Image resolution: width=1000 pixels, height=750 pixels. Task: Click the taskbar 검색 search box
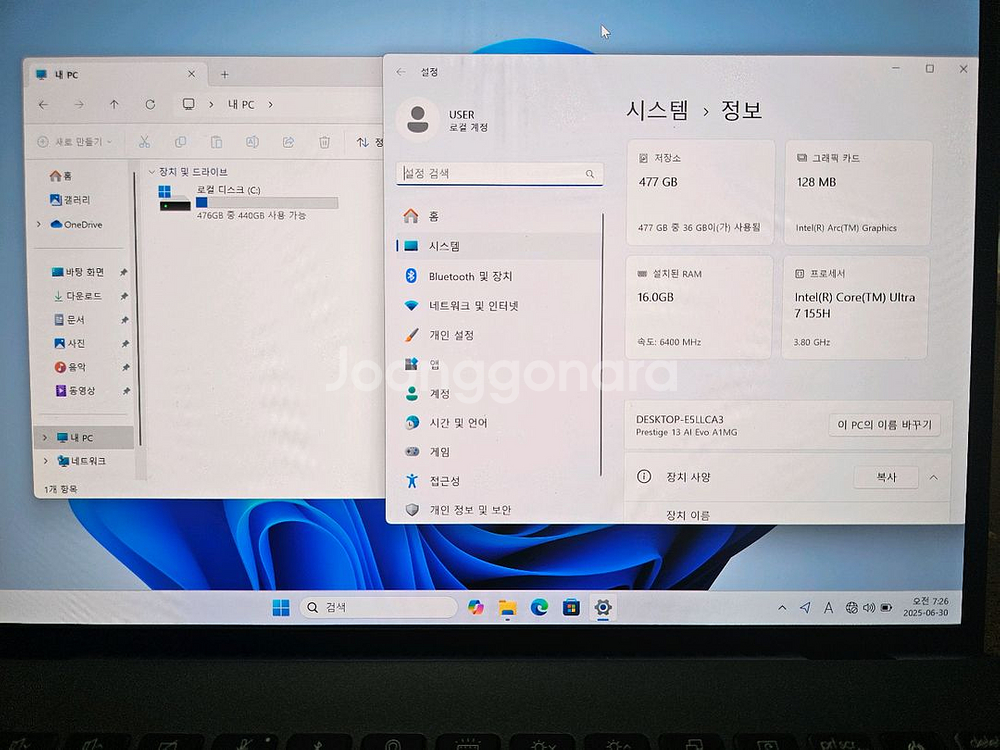click(378, 608)
